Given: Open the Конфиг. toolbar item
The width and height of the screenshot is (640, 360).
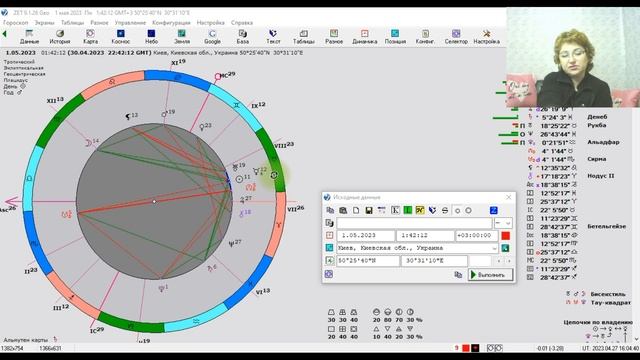Looking at the screenshot, I should (x=425, y=36).
